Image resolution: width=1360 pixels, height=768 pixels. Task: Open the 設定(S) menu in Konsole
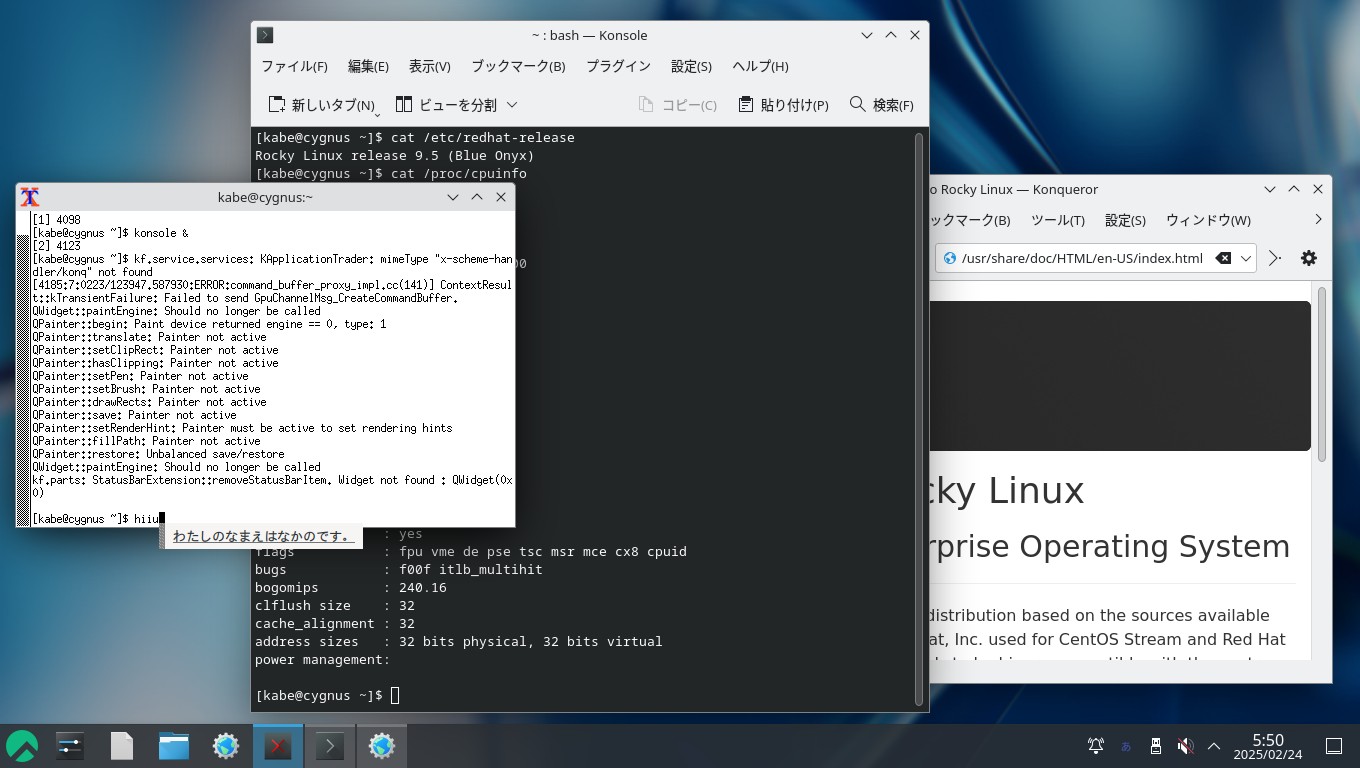point(691,66)
